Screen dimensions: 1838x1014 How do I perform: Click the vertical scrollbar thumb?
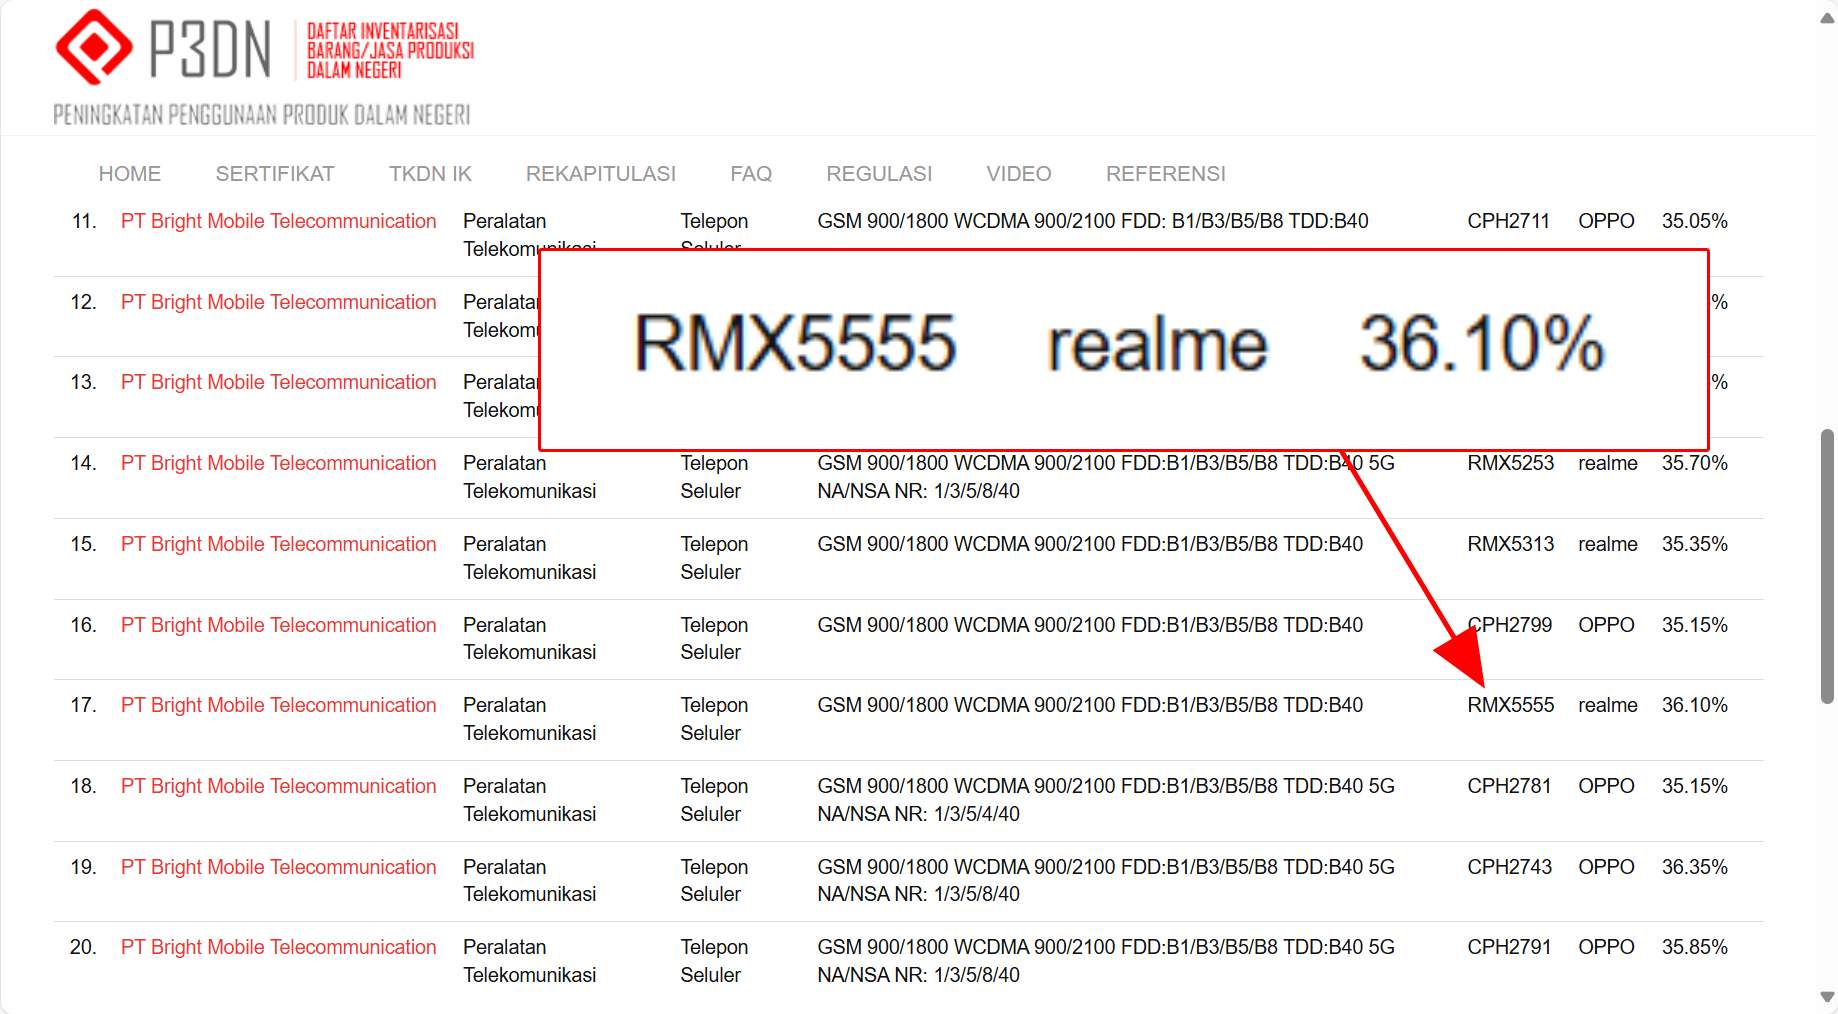click(1827, 565)
